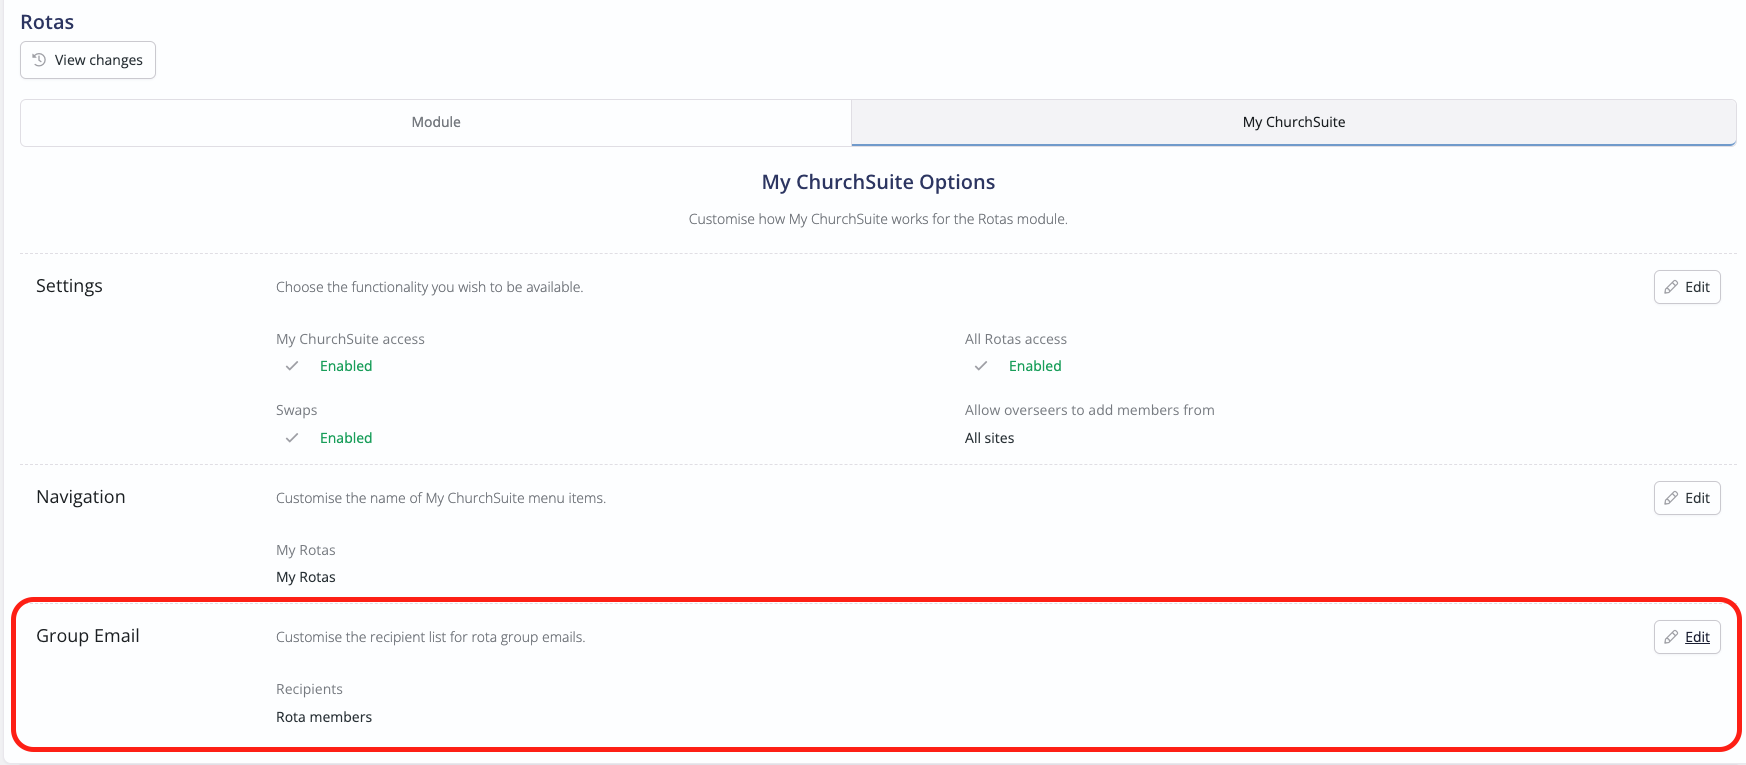Viewport: 1746px width, 765px height.
Task: Click Enabled under Swaps
Action: [x=346, y=438]
